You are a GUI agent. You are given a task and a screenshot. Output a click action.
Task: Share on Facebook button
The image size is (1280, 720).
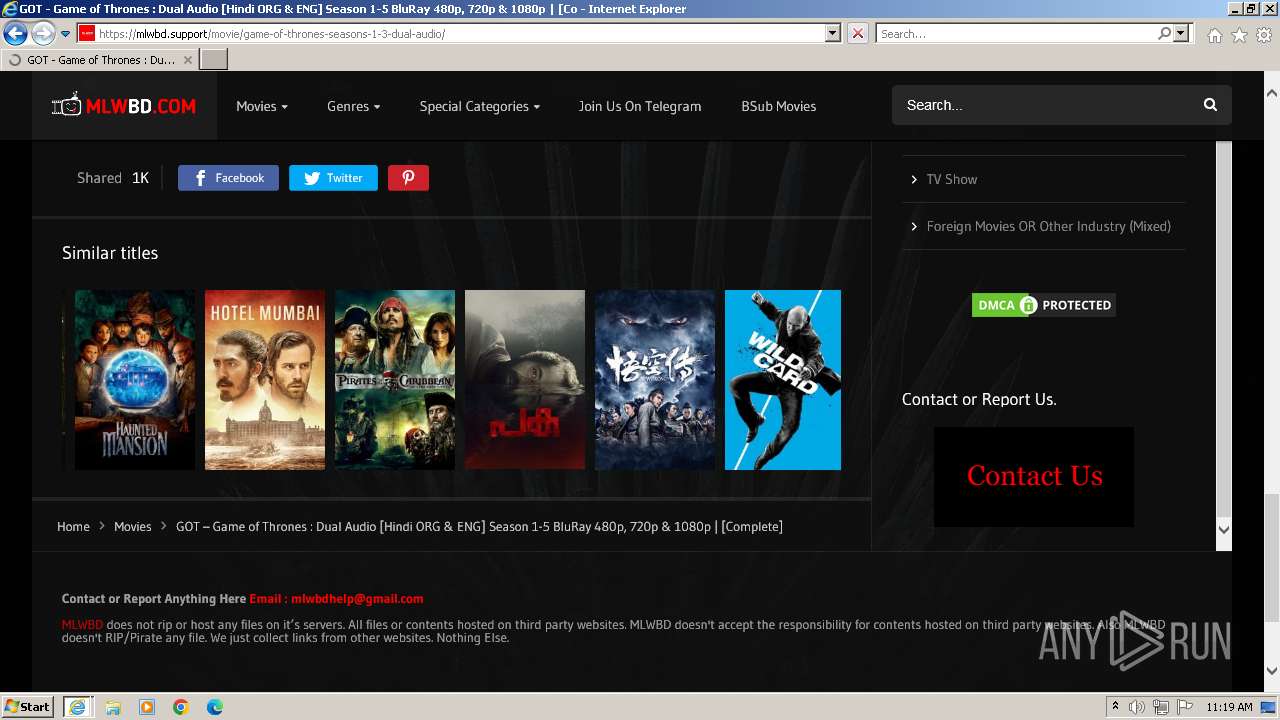pyautogui.click(x=228, y=178)
